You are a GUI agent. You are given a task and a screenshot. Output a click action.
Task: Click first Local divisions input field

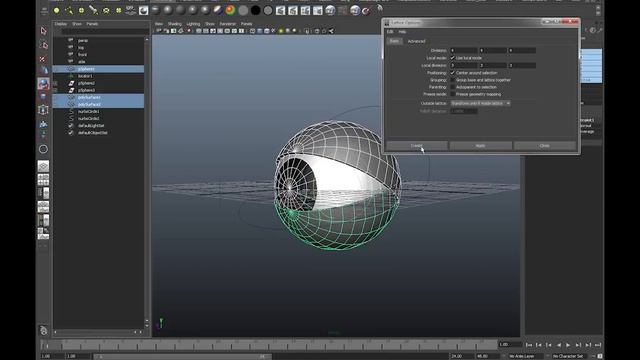tap(464, 65)
